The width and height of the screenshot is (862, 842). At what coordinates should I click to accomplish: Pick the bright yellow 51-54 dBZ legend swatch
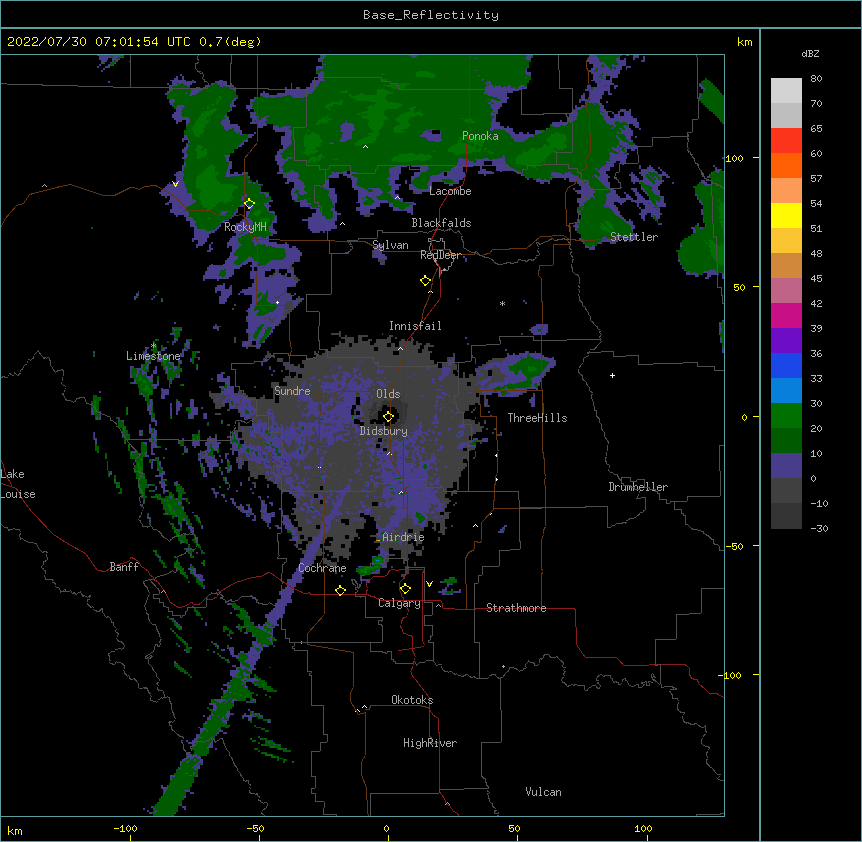[786, 215]
